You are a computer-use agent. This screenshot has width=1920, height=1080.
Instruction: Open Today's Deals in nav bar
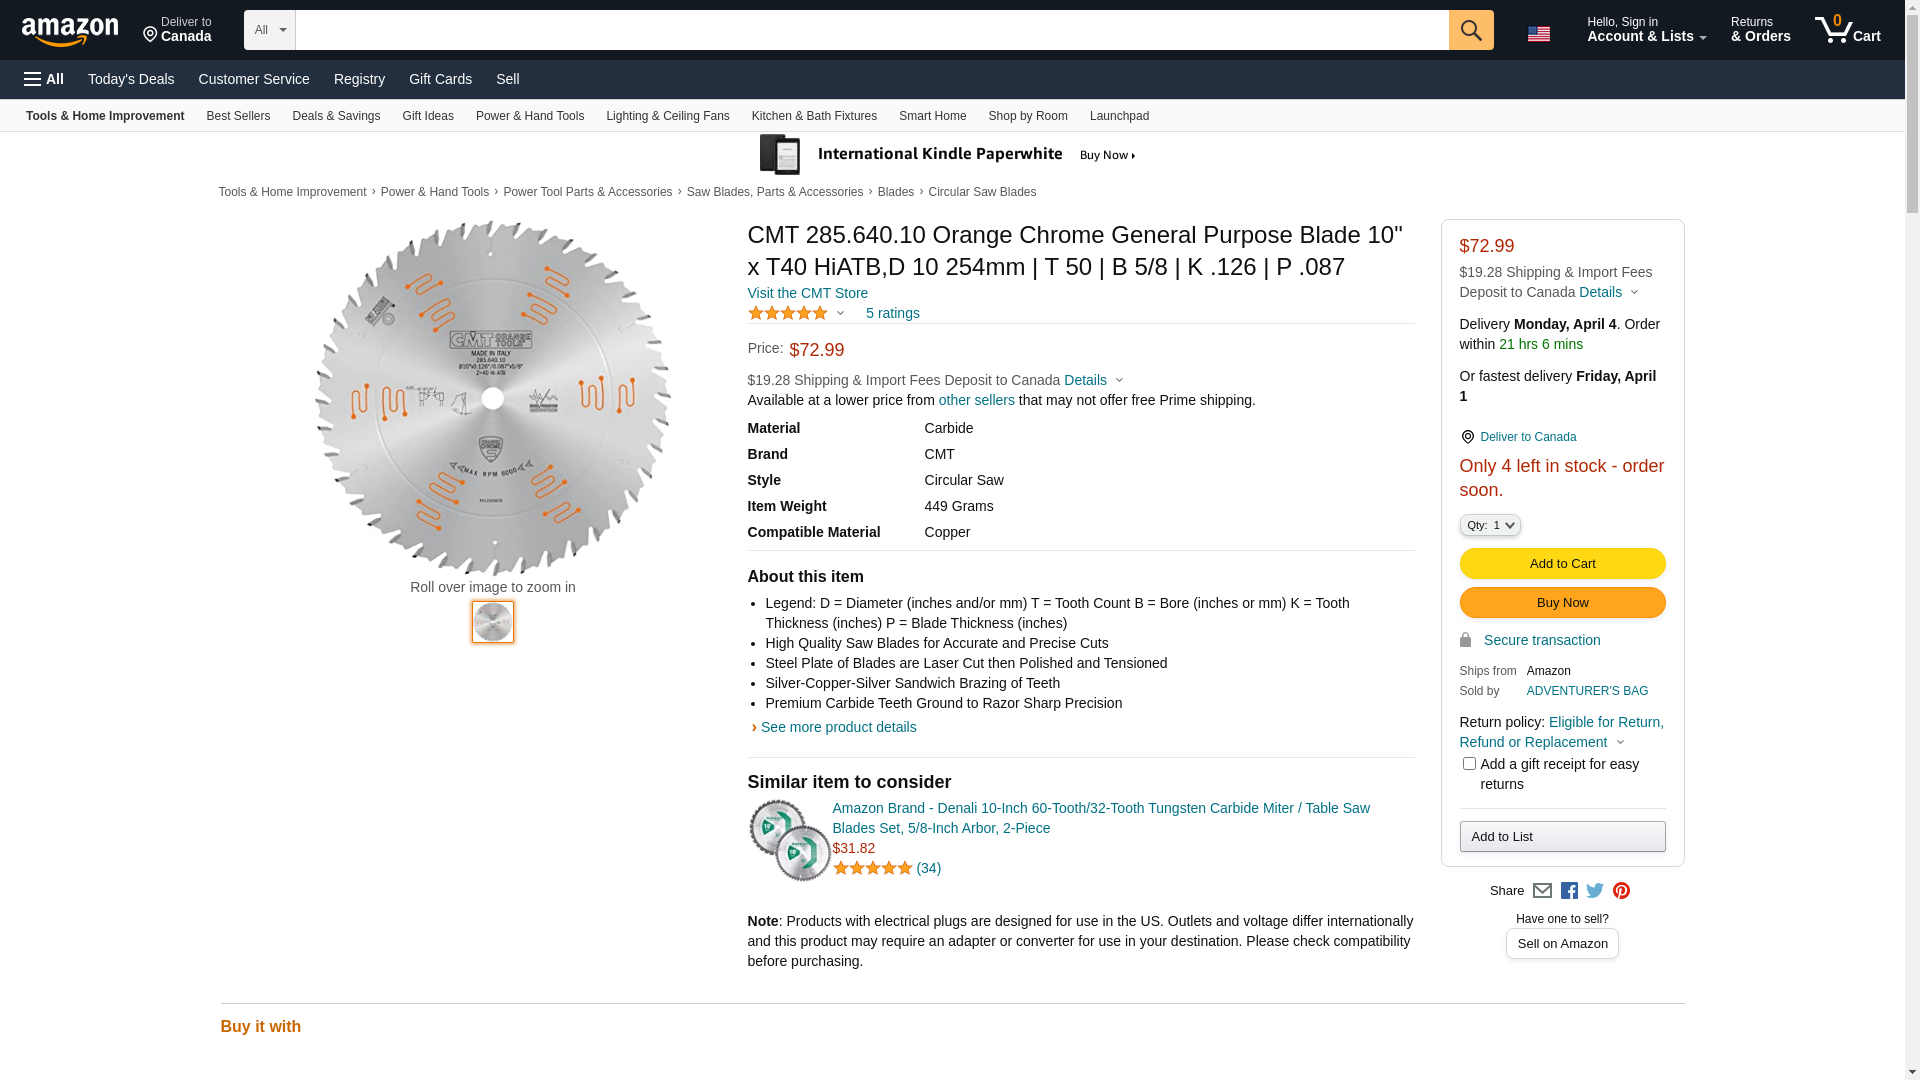[x=131, y=79]
